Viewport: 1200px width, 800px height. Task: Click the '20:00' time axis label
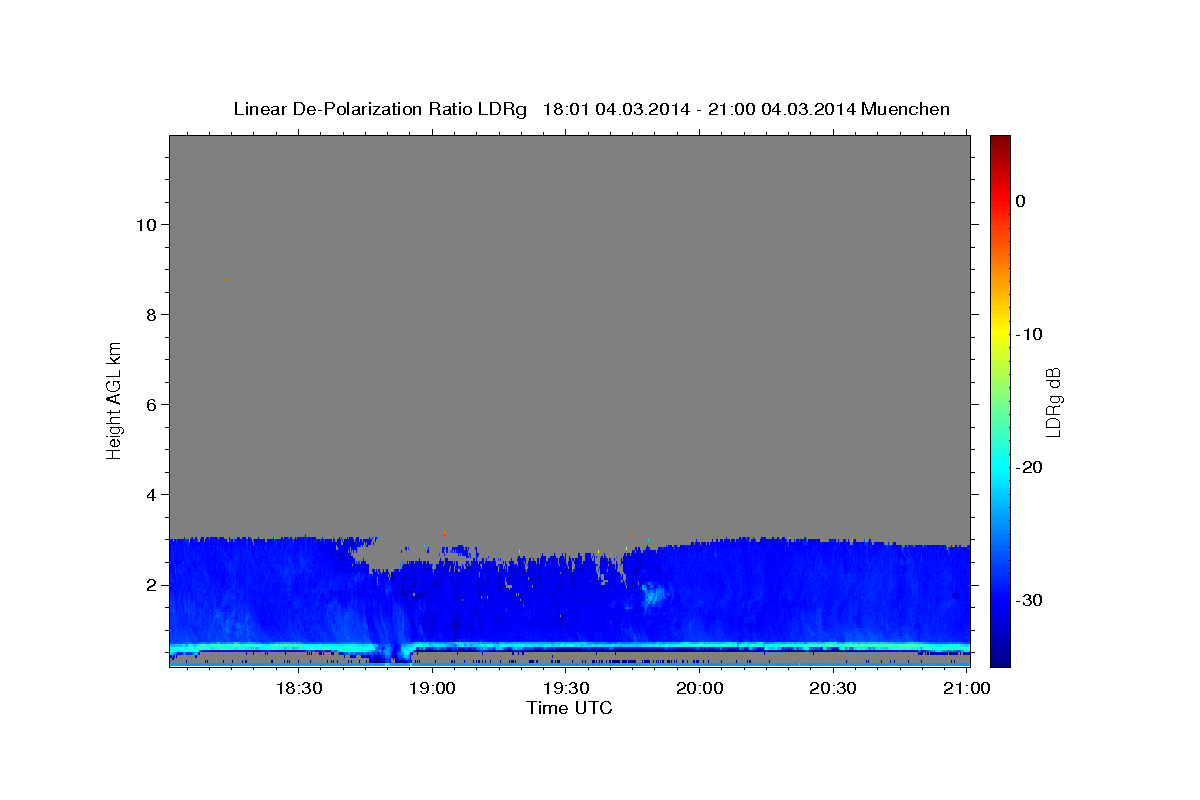point(700,689)
